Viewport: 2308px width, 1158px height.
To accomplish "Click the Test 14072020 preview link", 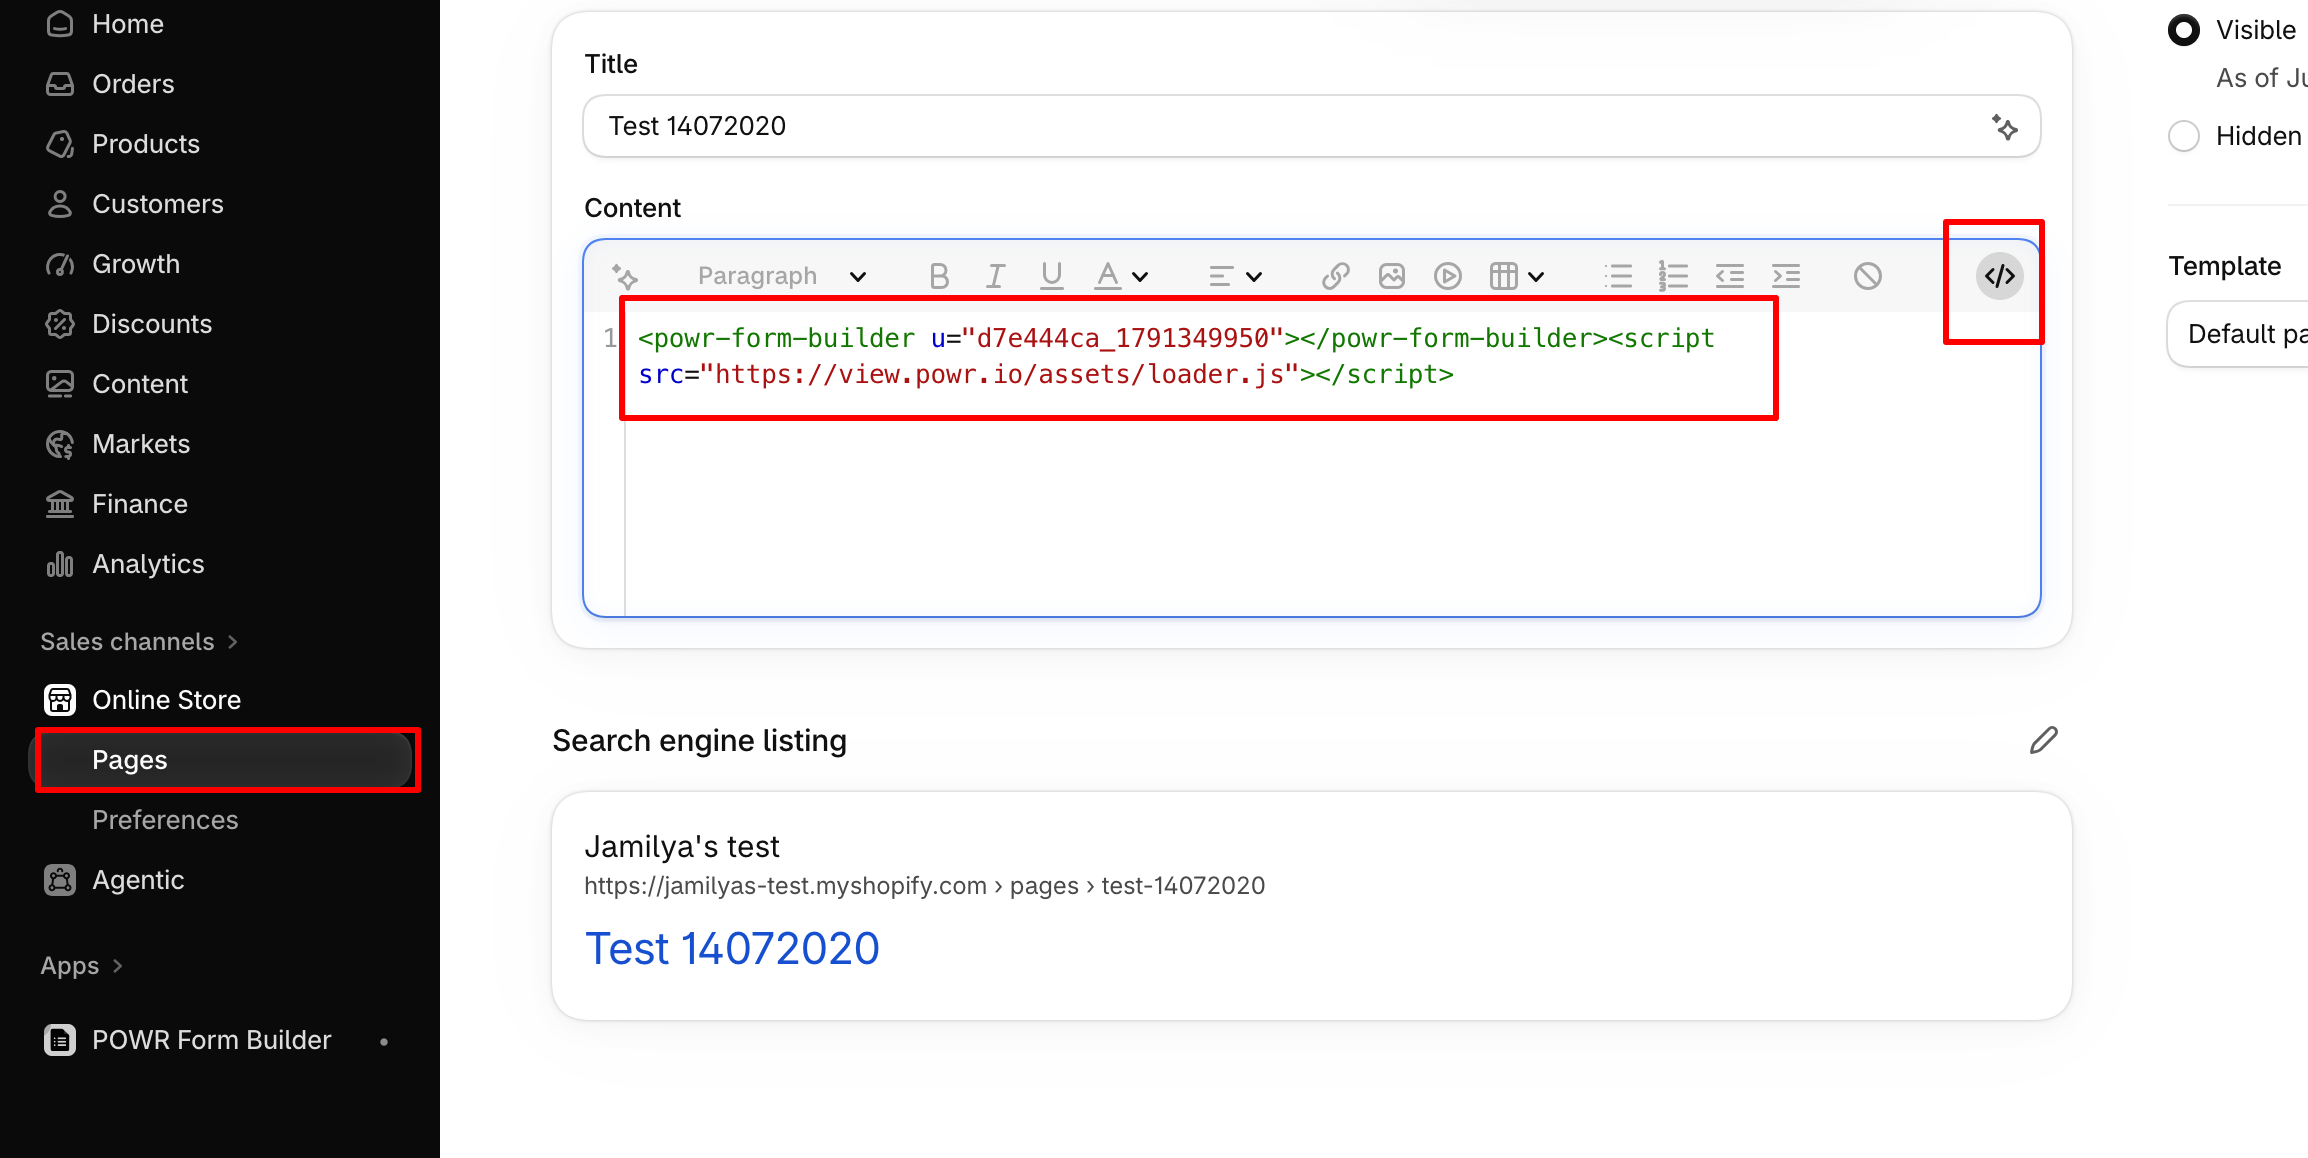I will 732,948.
